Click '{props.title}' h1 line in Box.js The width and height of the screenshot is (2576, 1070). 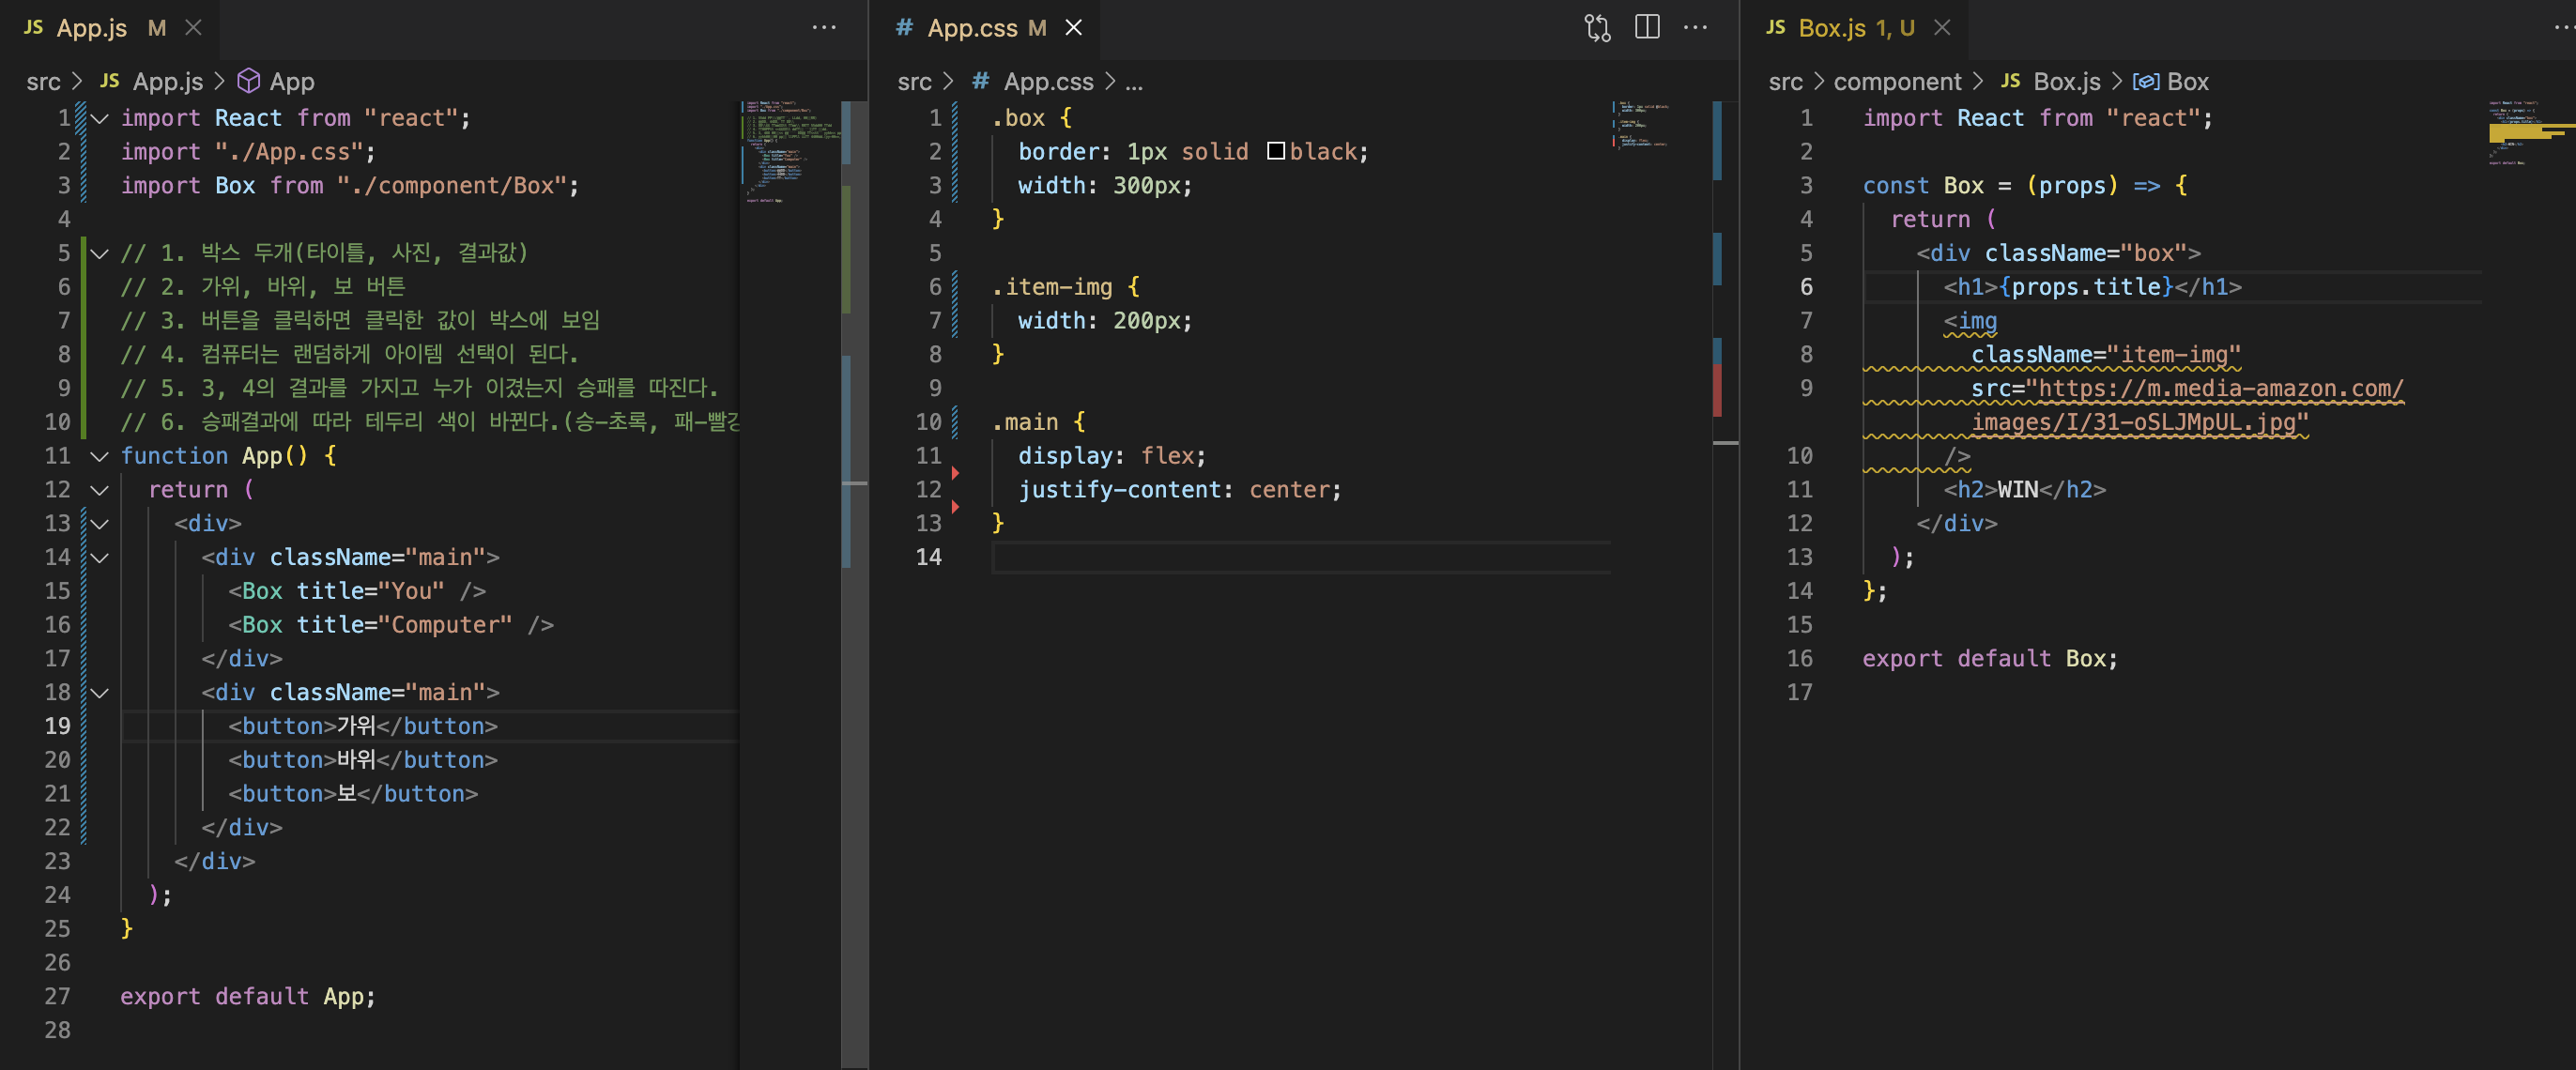pyautogui.click(x=2093, y=287)
